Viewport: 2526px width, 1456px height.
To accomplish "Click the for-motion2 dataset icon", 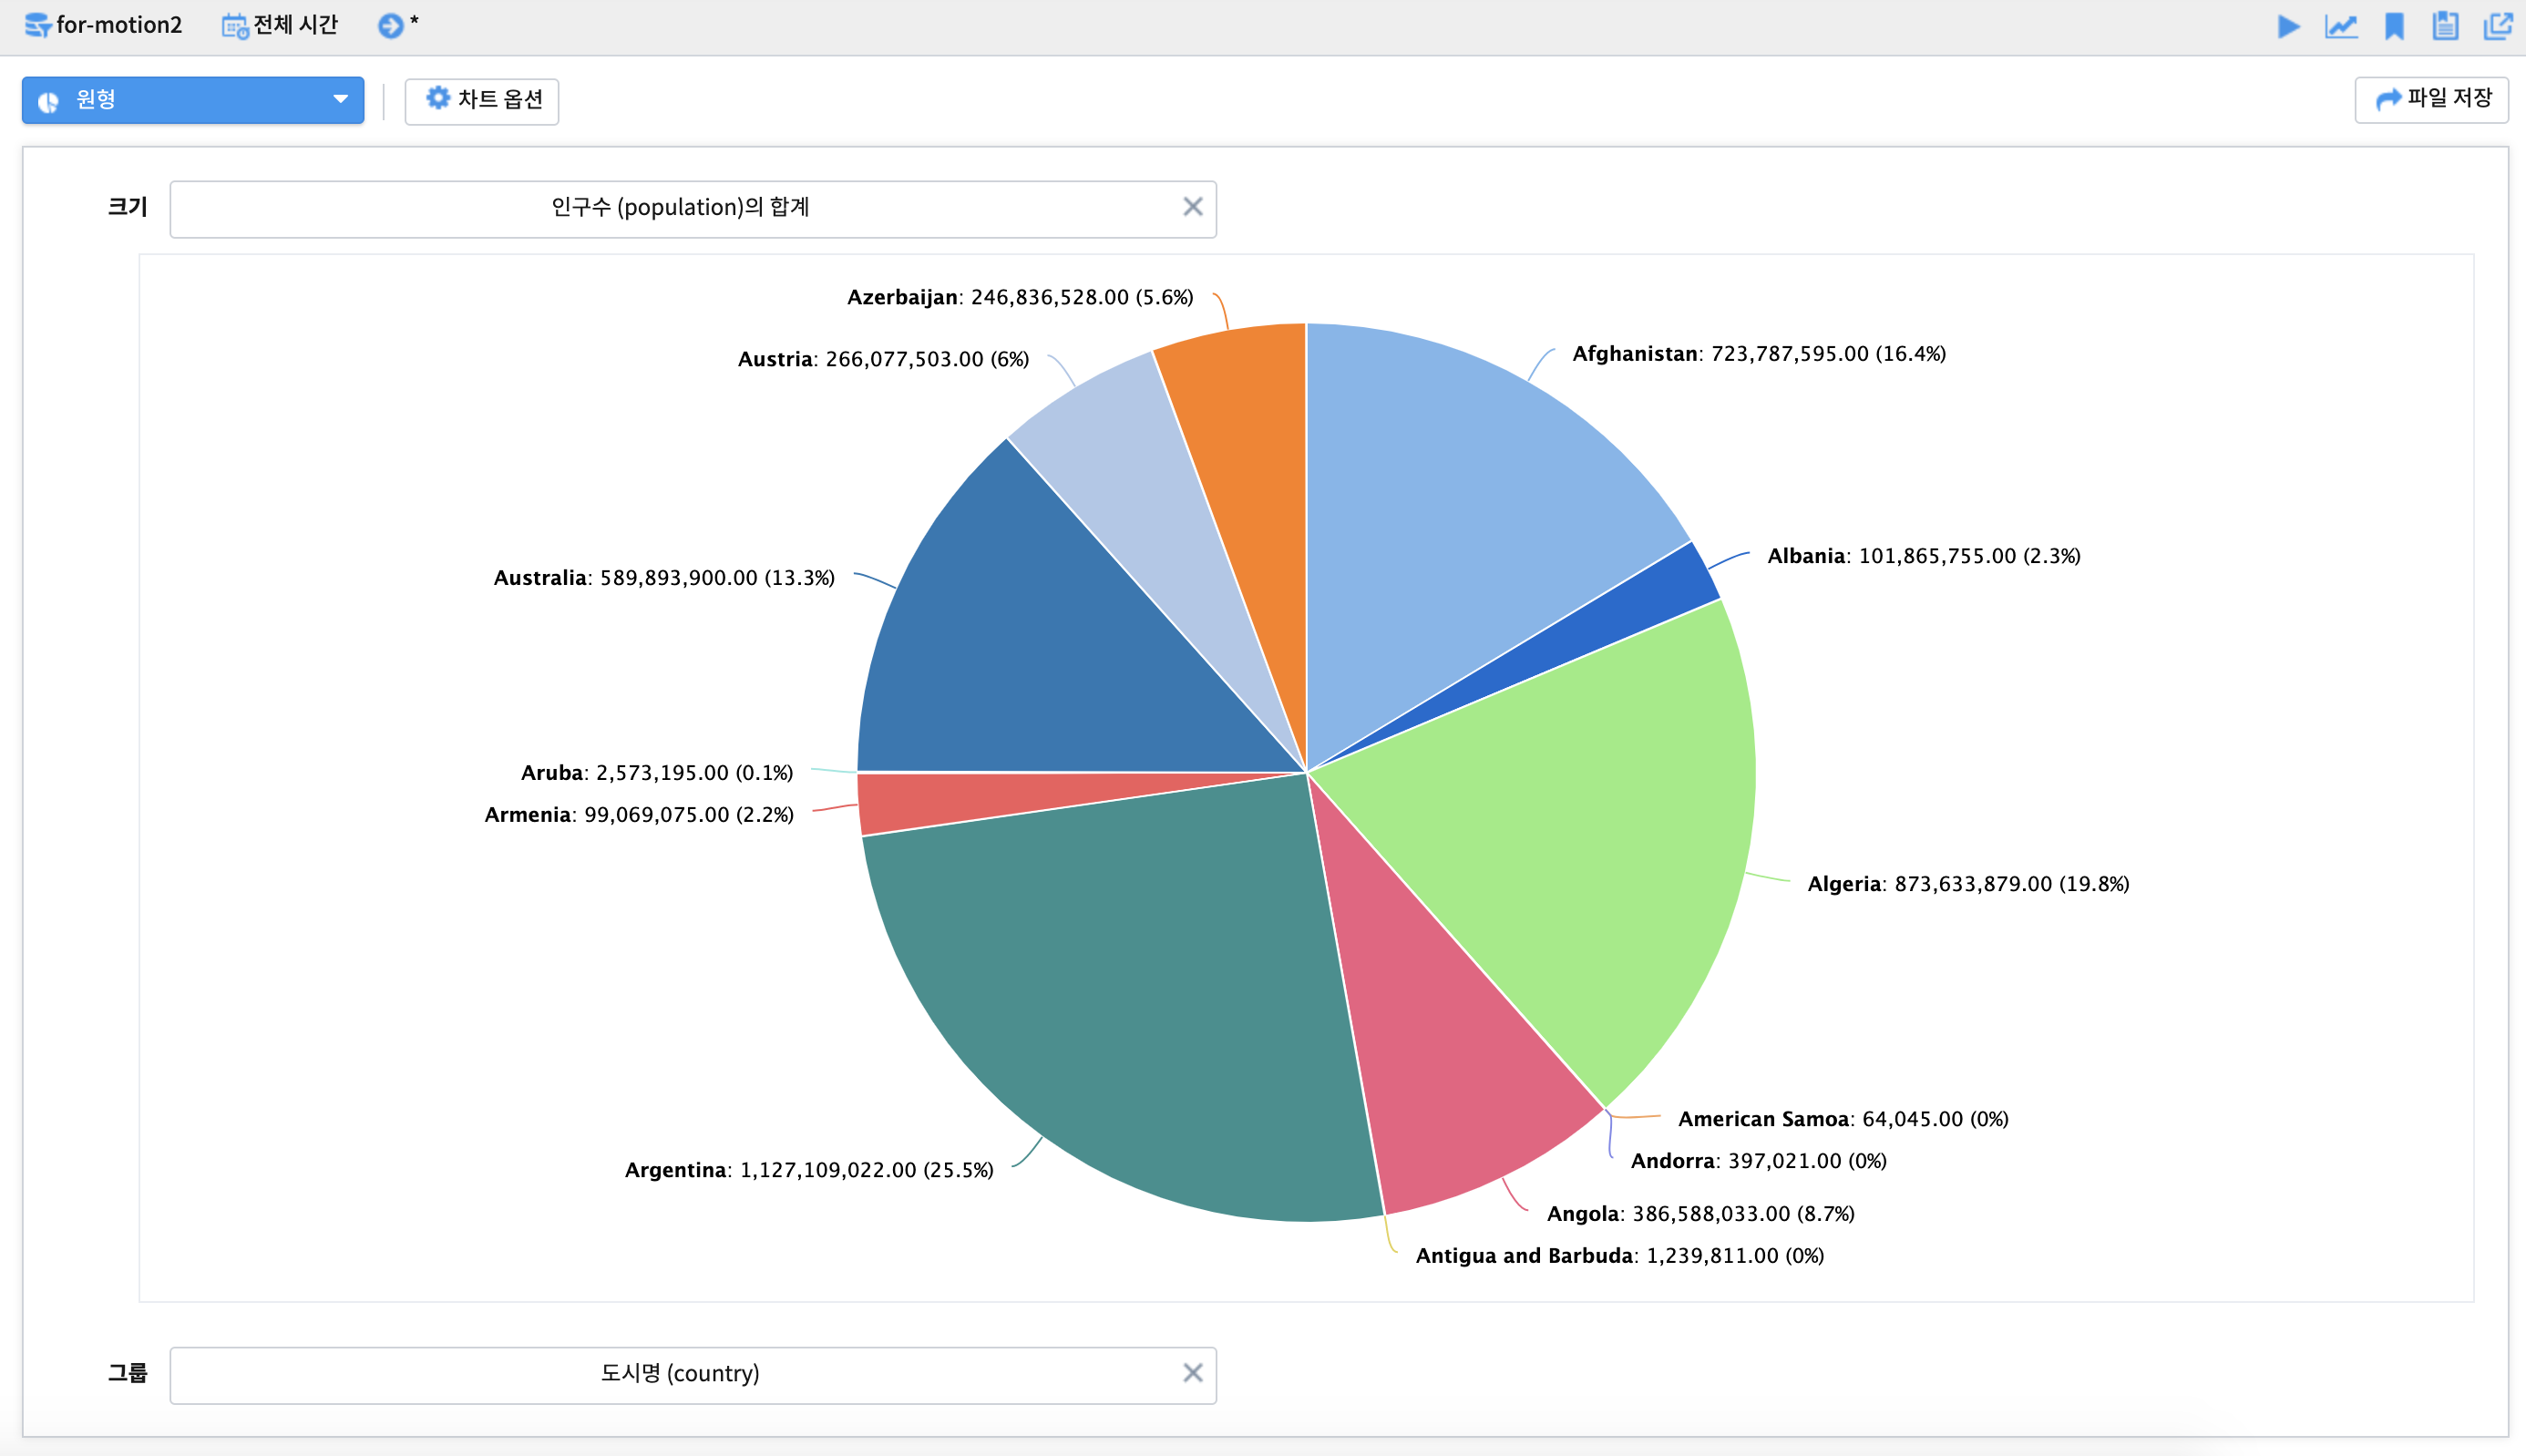I will 37,25.
